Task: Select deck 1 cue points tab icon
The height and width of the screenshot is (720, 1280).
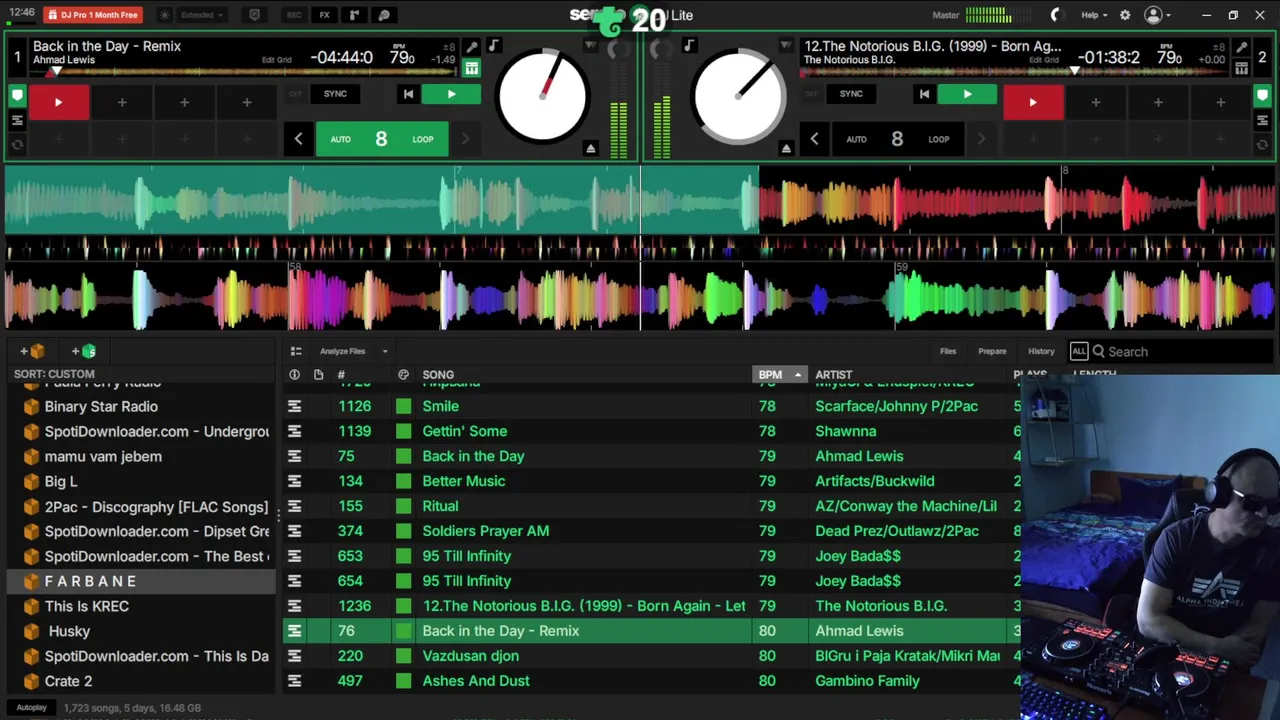Action: (x=17, y=96)
